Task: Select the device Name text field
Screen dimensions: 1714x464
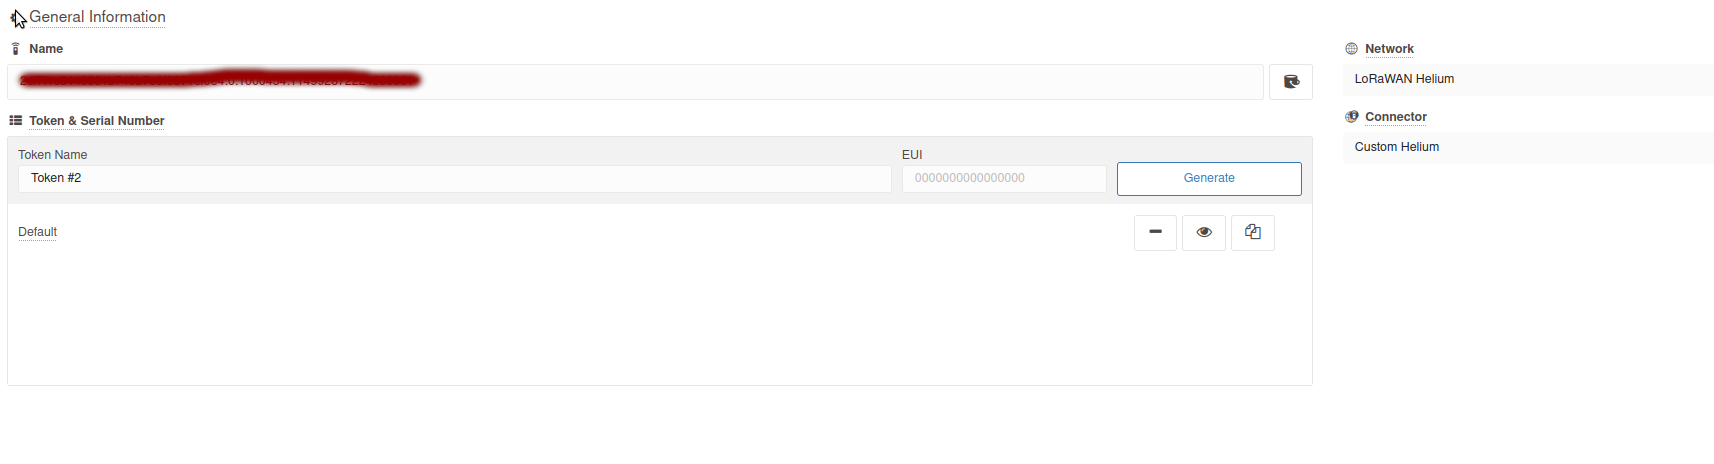Action: click(x=635, y=82)
